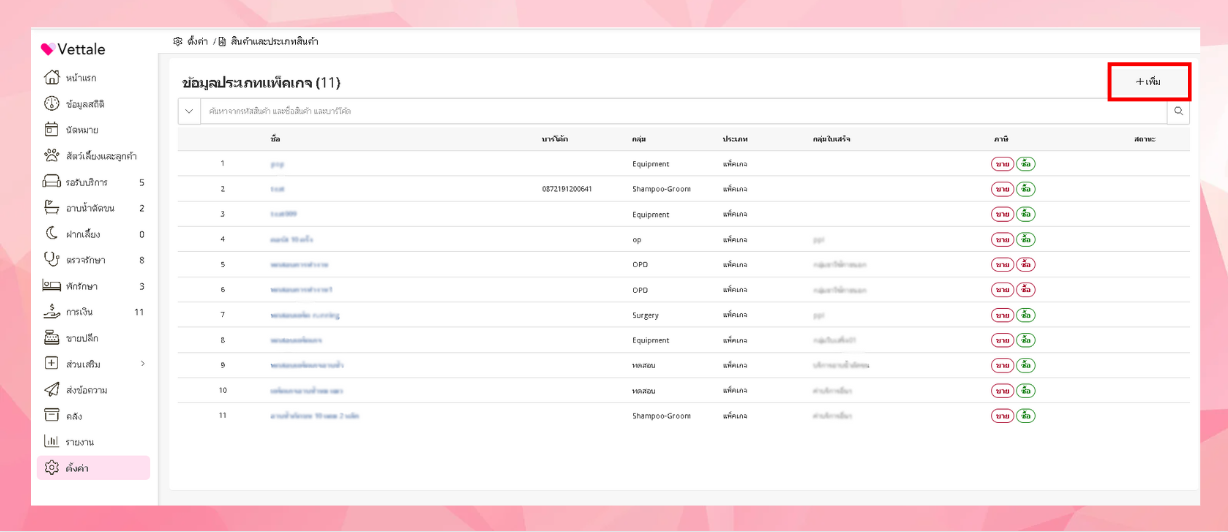
Task: Open the อาบน้ำตัดขน bathtub icon
Action: [52, 208]
